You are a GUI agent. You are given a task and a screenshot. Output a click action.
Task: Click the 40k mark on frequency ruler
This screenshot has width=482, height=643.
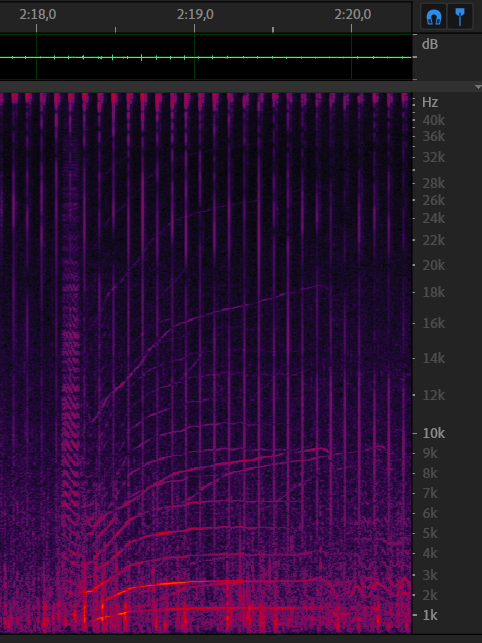coord(434,120)
